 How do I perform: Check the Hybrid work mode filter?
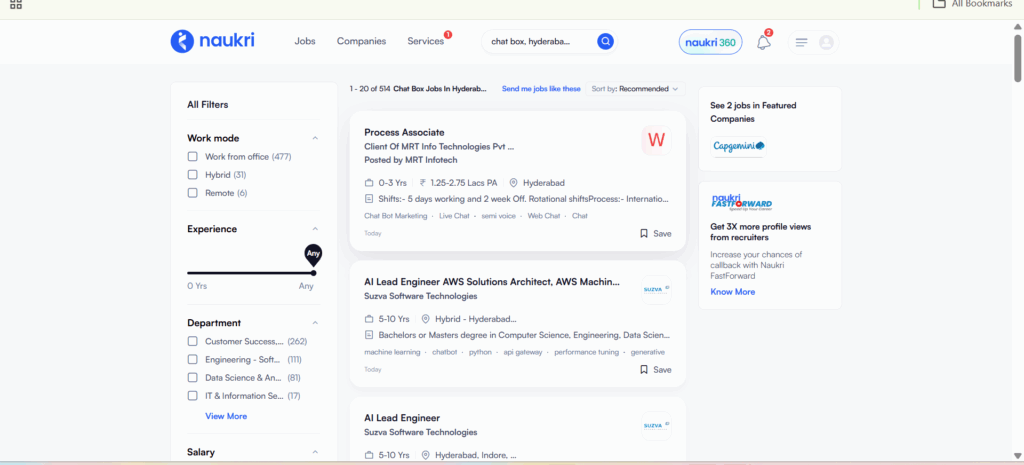(x=193, y=175)
